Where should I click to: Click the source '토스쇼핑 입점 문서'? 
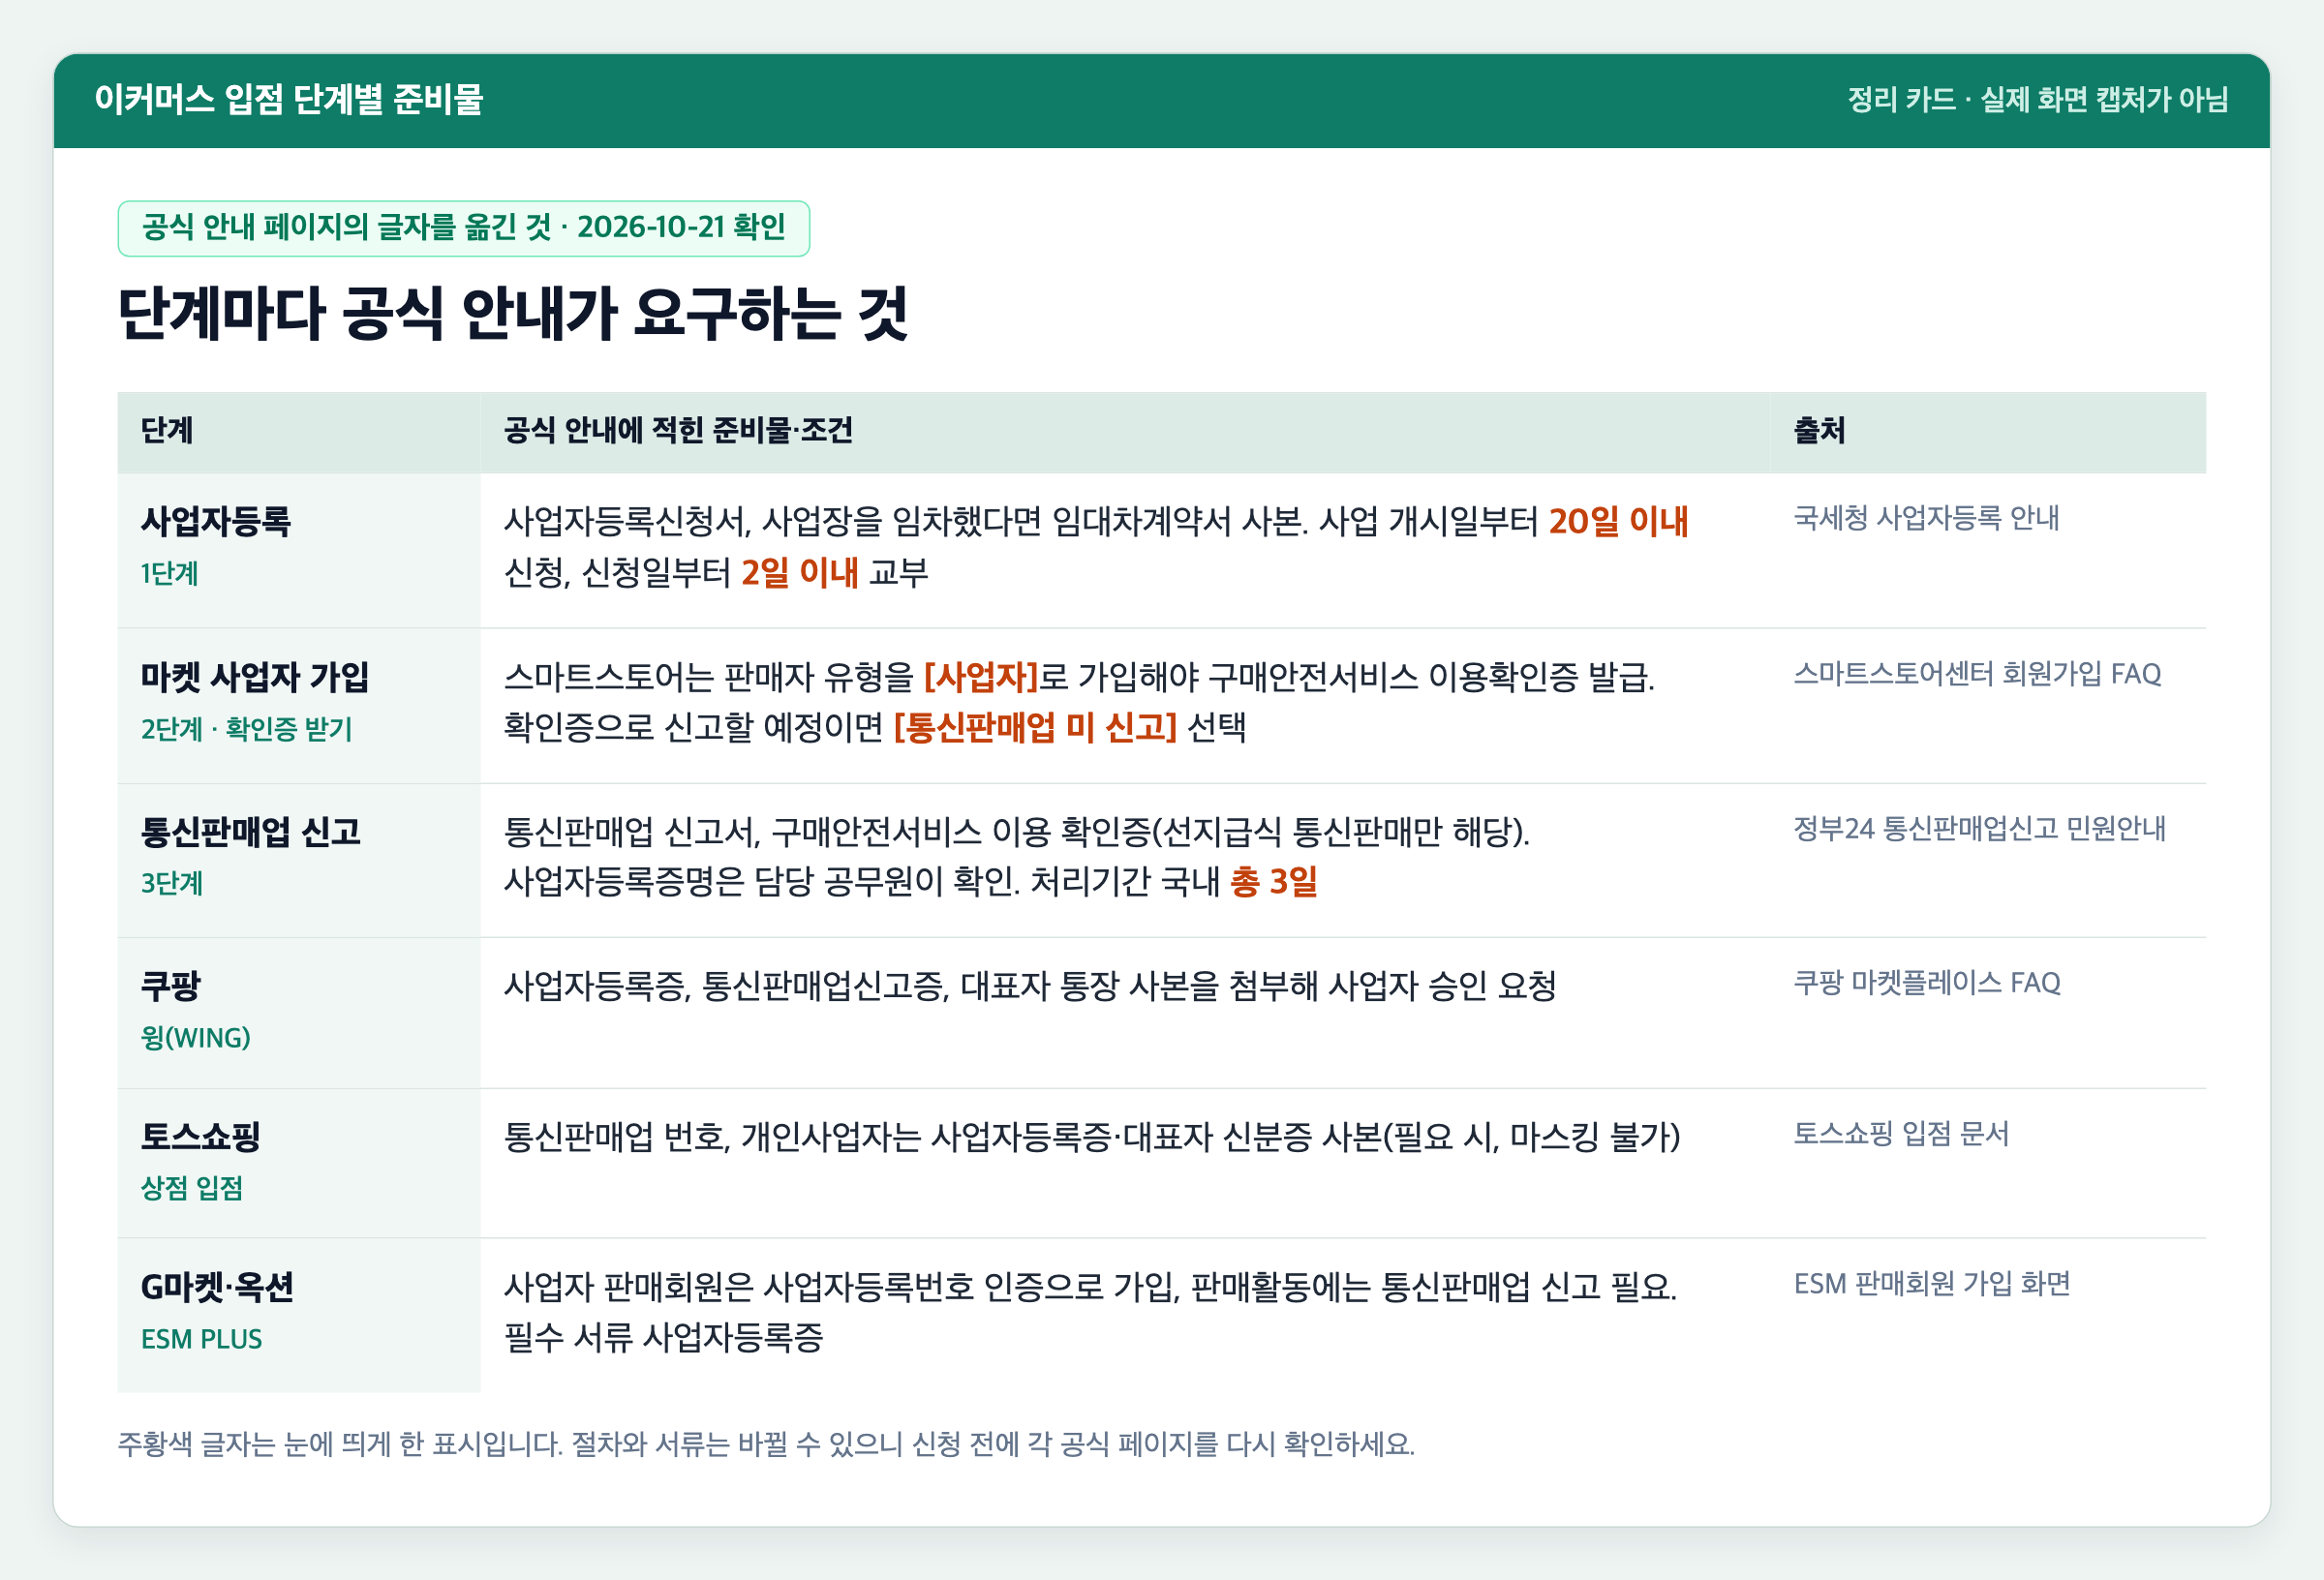tap(1901, 1134)
